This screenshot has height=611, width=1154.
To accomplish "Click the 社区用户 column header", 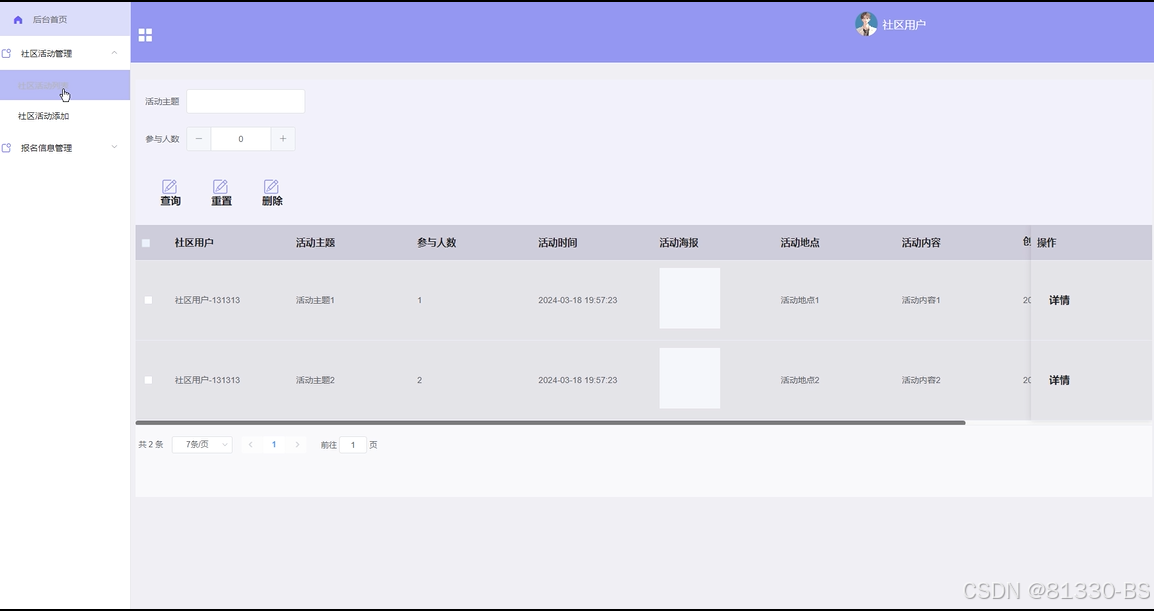I will pos(194,243).
